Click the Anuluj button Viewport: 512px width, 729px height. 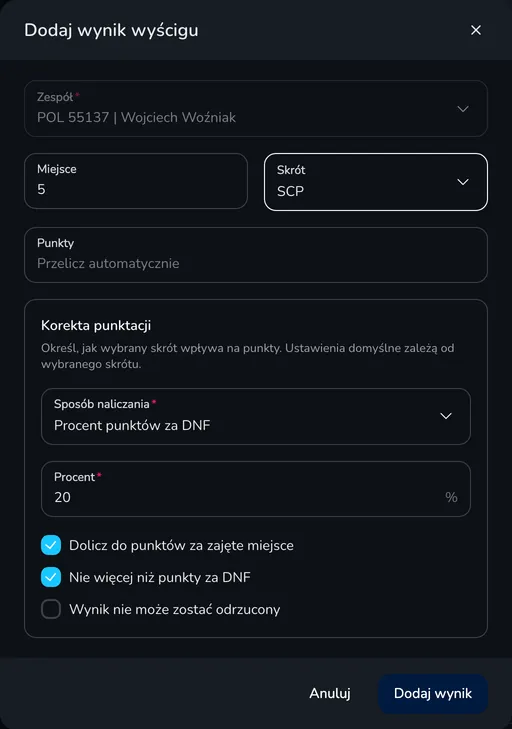pos(330,694)
